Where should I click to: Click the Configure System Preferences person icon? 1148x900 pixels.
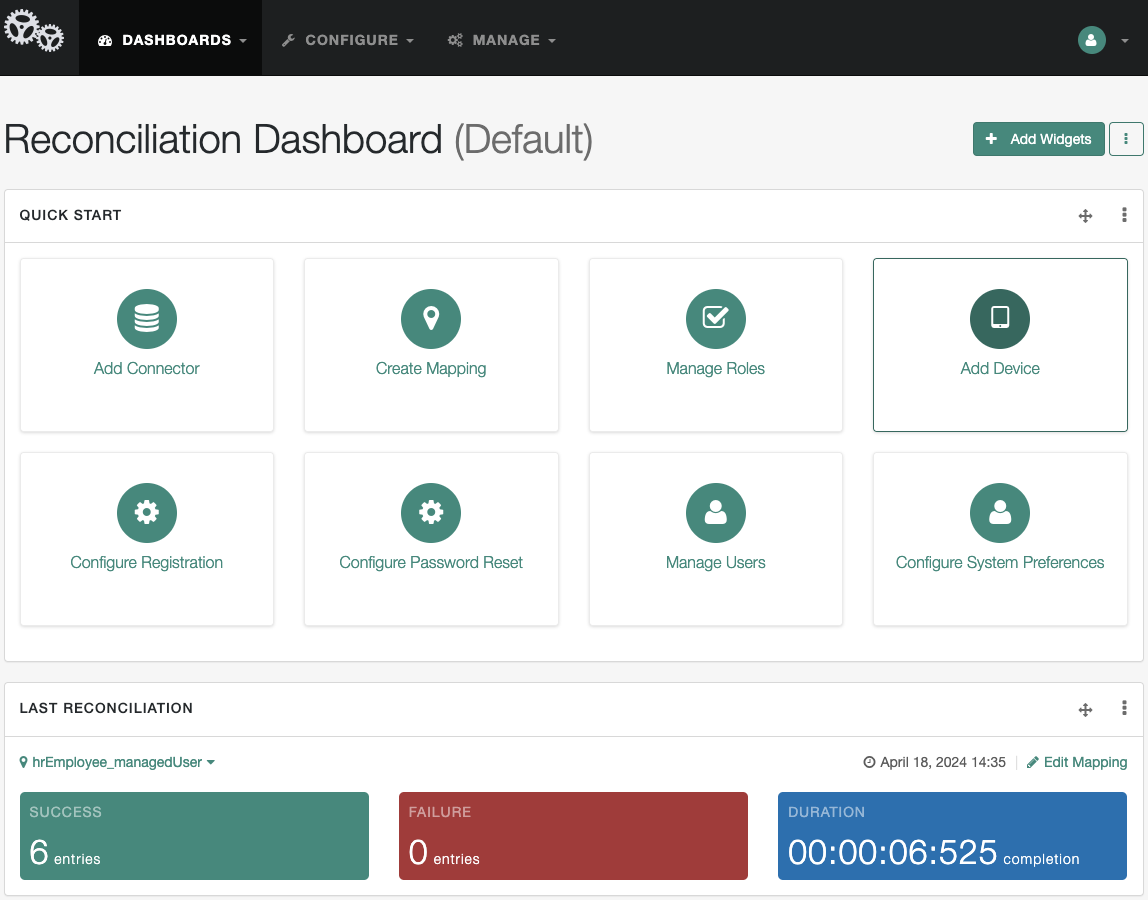click(x=999, y=513)
